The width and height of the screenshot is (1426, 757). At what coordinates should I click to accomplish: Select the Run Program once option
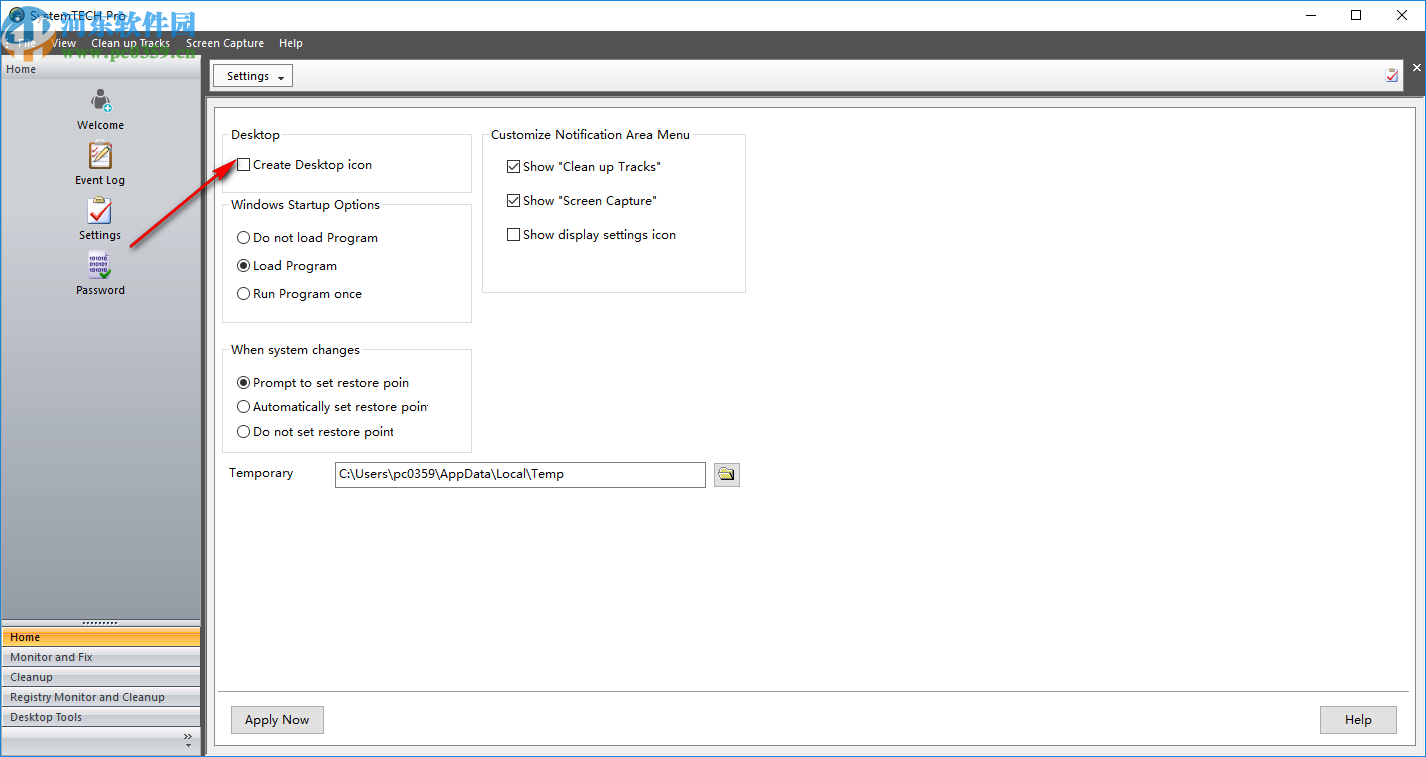pos(243,293)
